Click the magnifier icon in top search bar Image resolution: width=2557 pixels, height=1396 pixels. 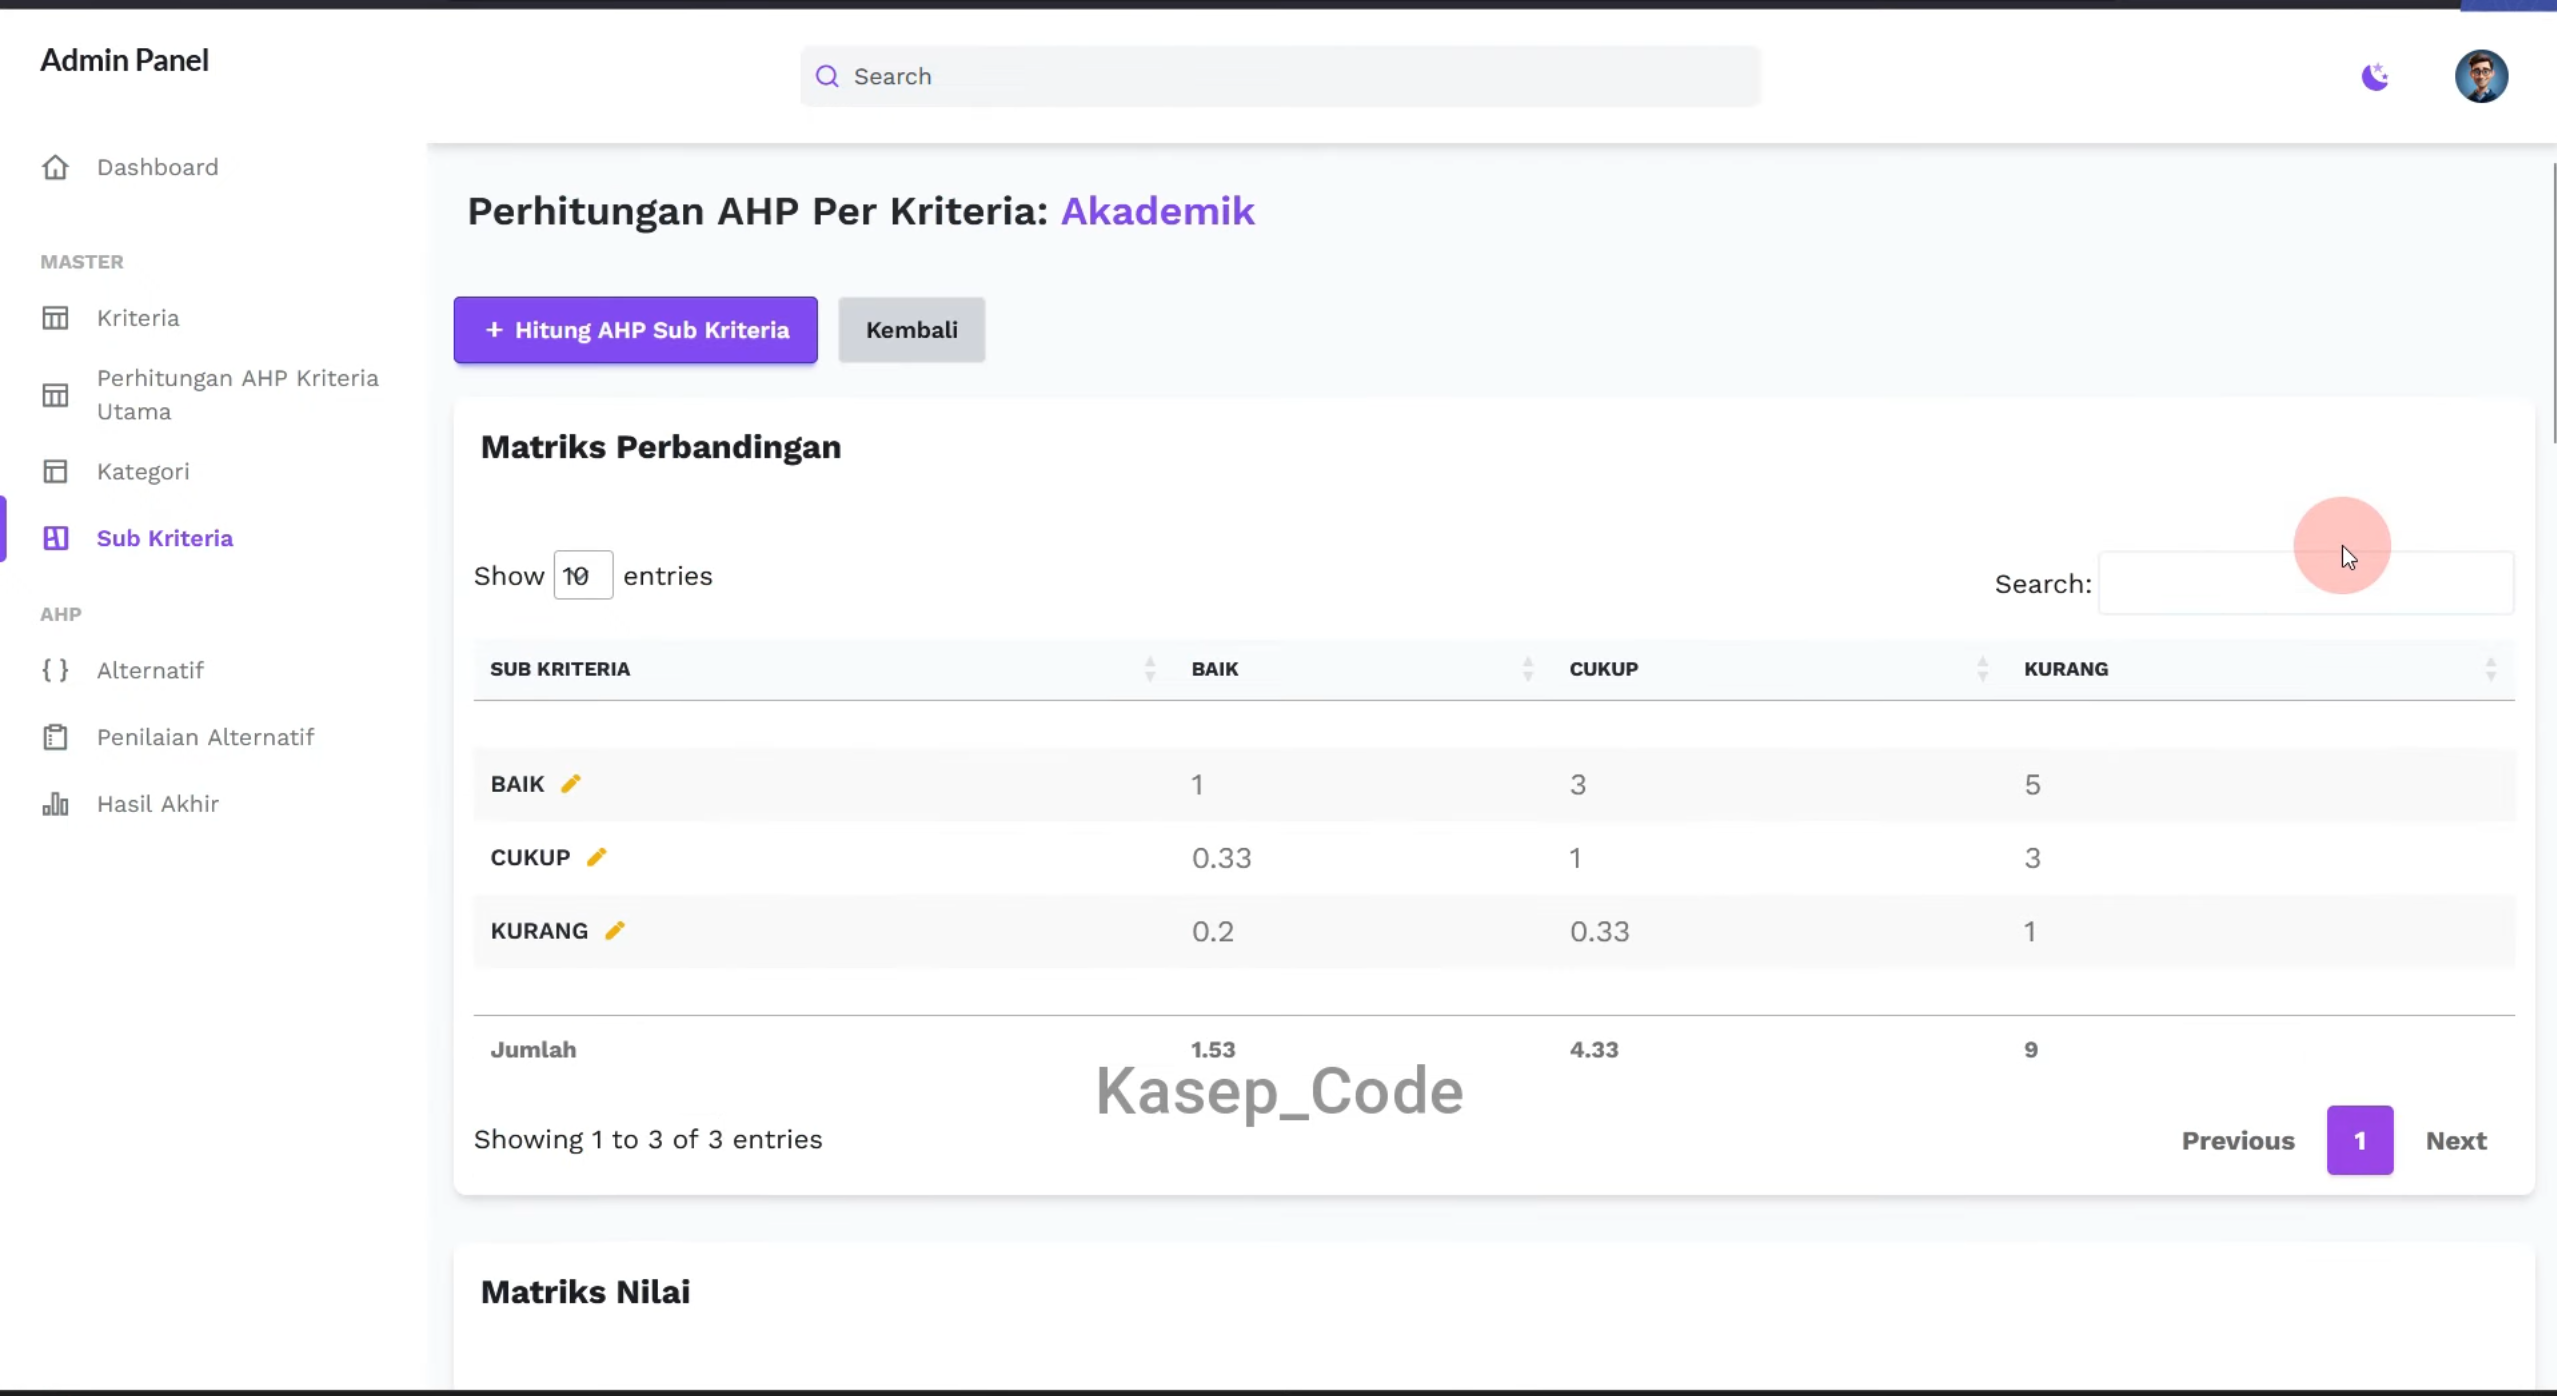[x=827, y=76]
